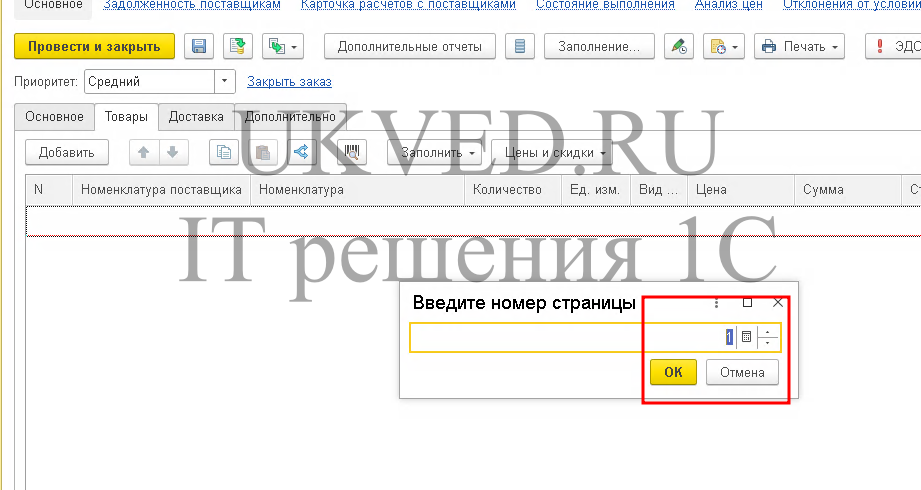Open the create-based-on dropdown icon
Image resolution: width=921 pixels, height=490 pixels.
pos(283,46)
